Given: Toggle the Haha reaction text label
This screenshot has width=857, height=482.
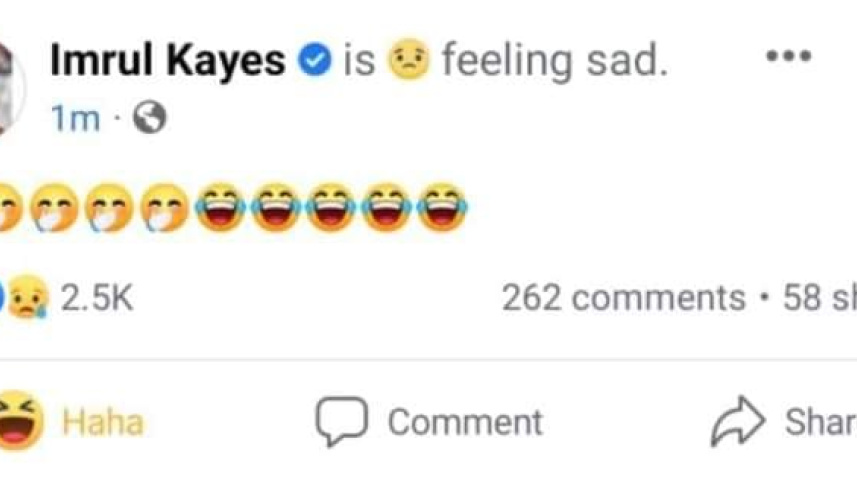Looking at the screenshot, I should tap(102, 422).
